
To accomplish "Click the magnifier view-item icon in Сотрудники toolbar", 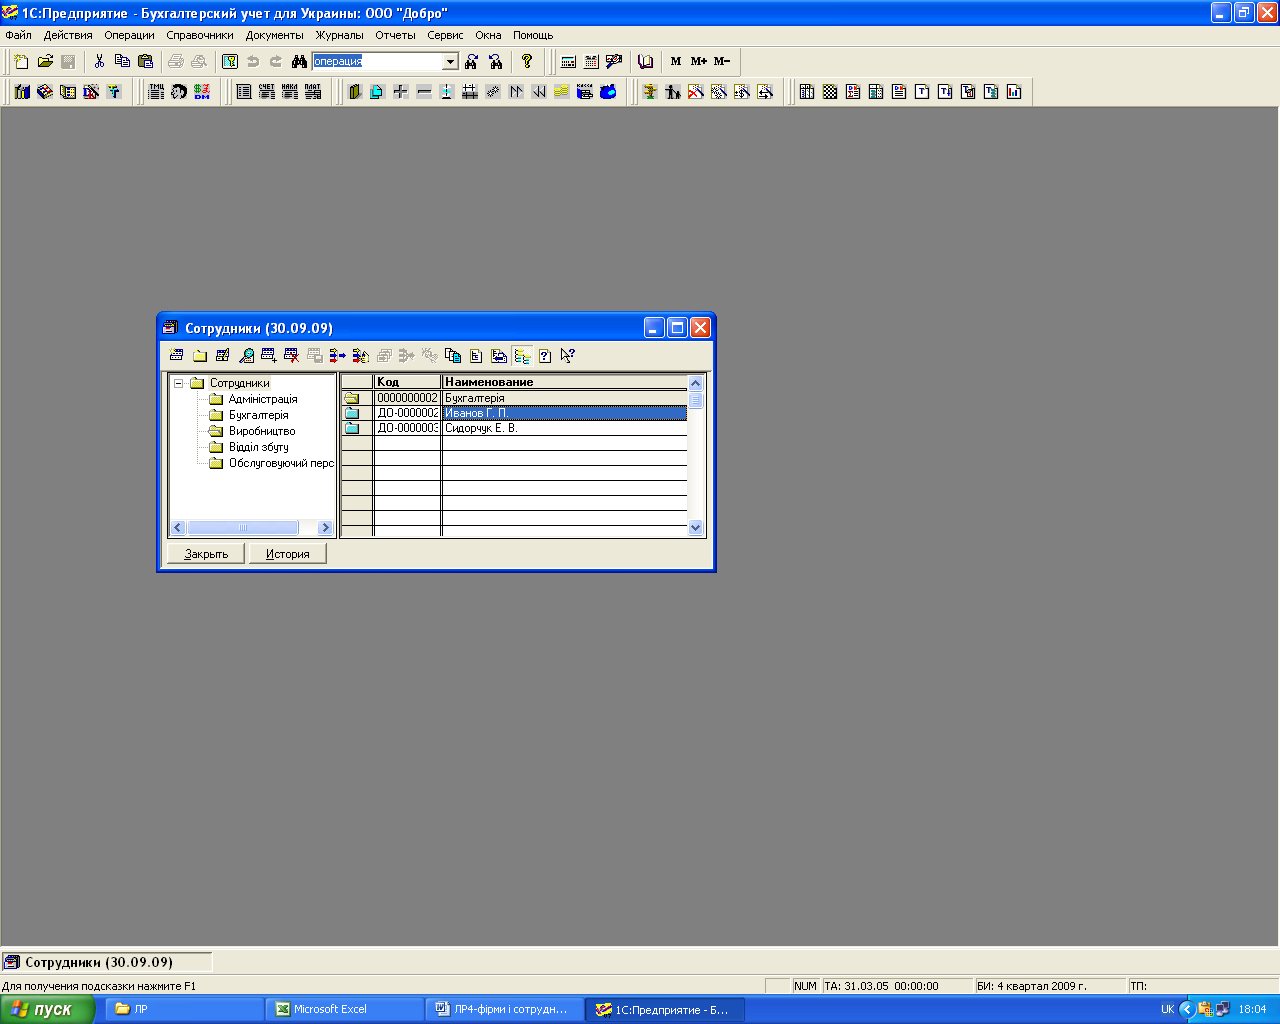I will pyautogui.click(x=246, y=355).
